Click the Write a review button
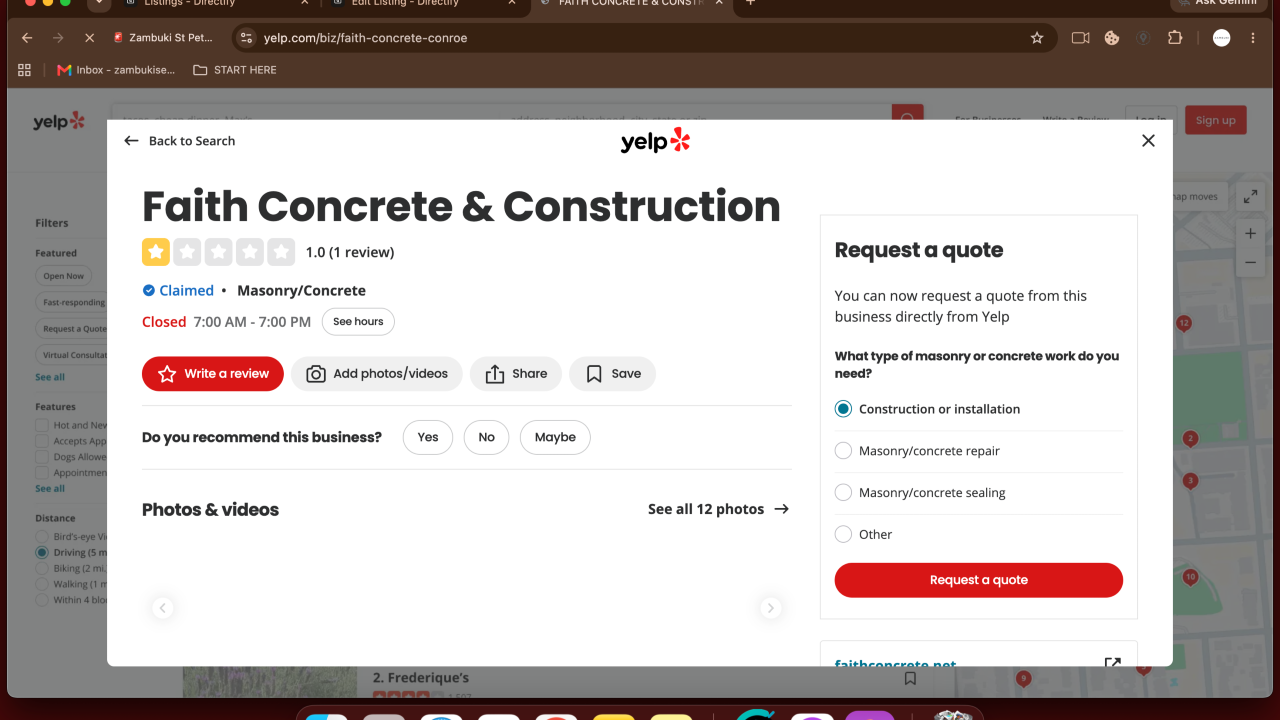 (x=213, y=374)
